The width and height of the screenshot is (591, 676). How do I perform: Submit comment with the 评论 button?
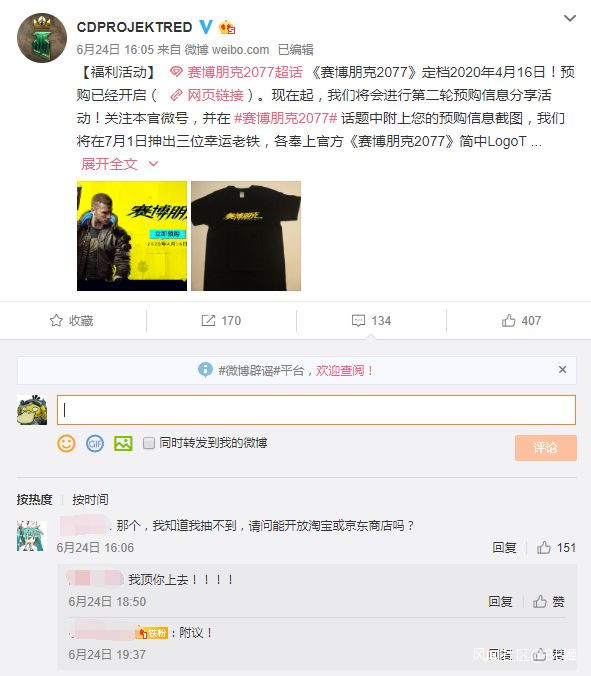(545, 448)
